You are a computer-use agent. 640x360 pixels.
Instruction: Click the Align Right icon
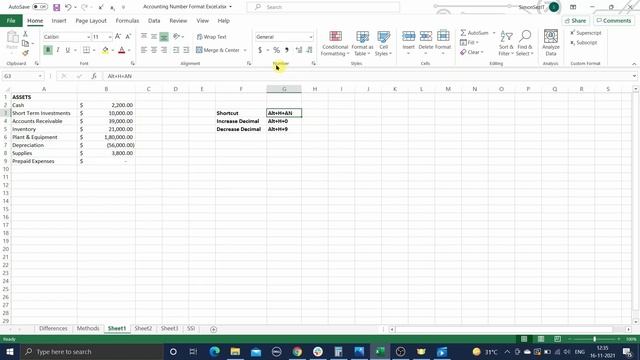coord(164,50)
